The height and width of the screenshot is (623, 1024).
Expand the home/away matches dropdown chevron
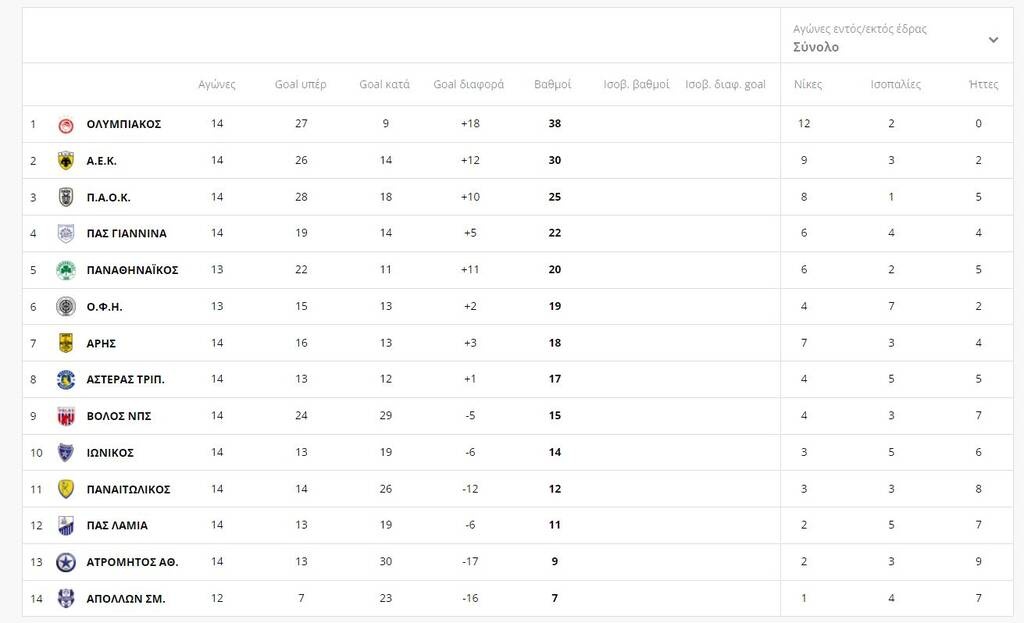993,40
